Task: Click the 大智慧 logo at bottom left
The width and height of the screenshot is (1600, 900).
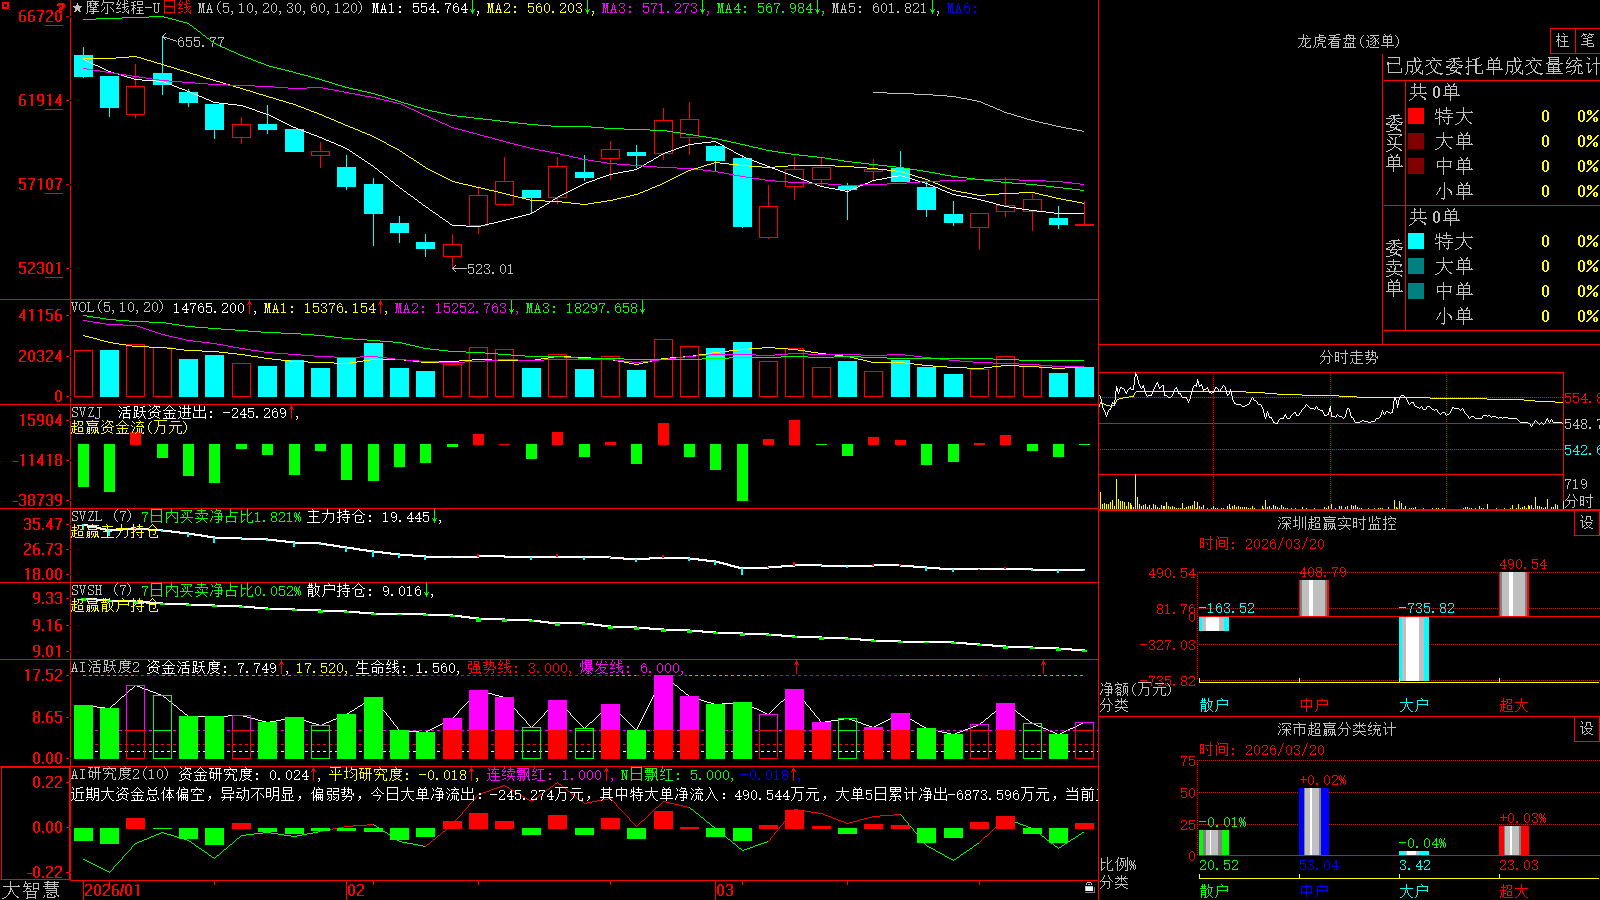Action: pyautogui.click(x=31, y=890)
